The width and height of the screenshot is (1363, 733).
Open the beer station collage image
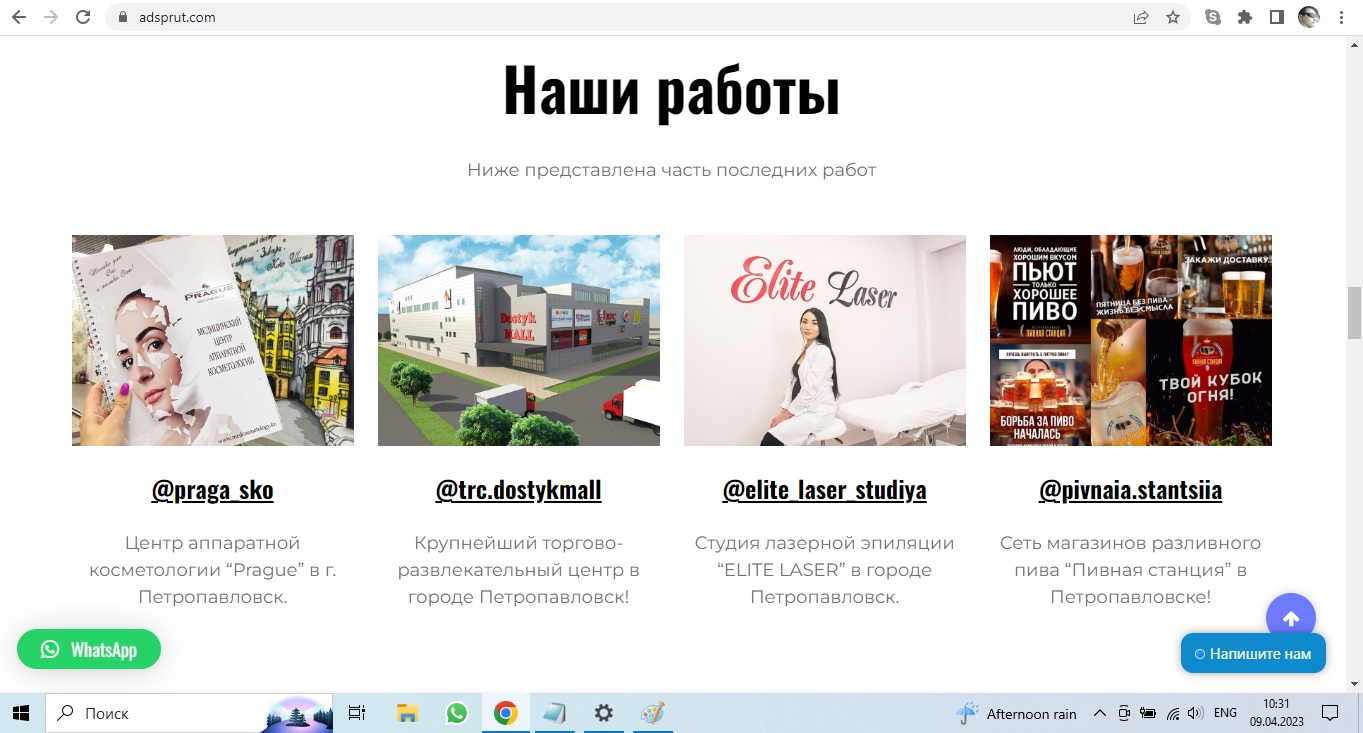[x=1131, y=340]
